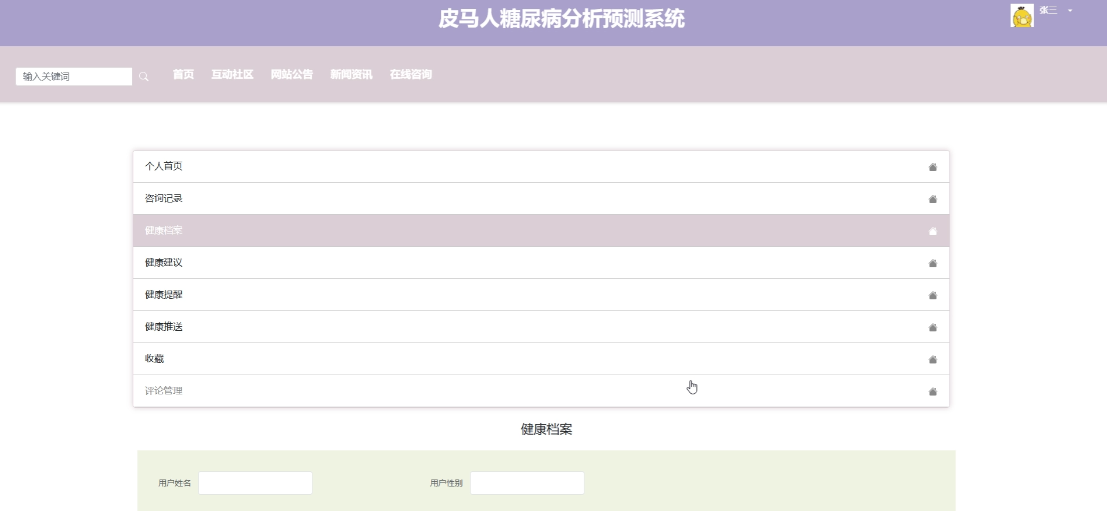
Task: Click the search magnifier icon
Action: 144,77
